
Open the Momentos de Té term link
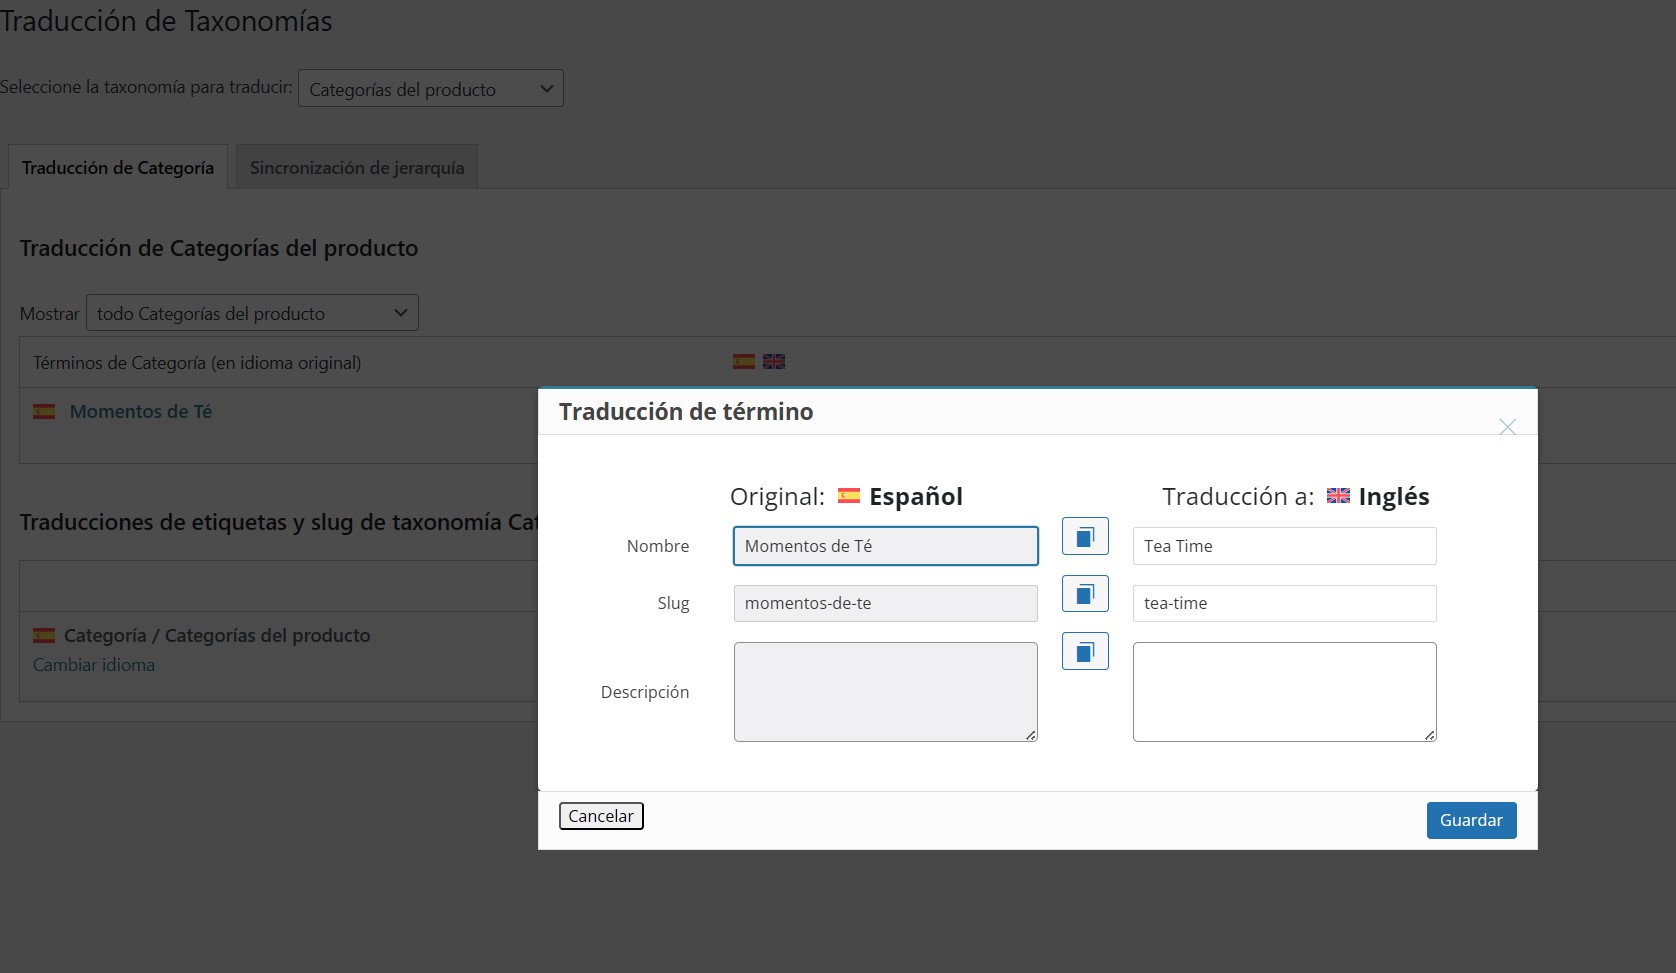[x=141, y=412]
